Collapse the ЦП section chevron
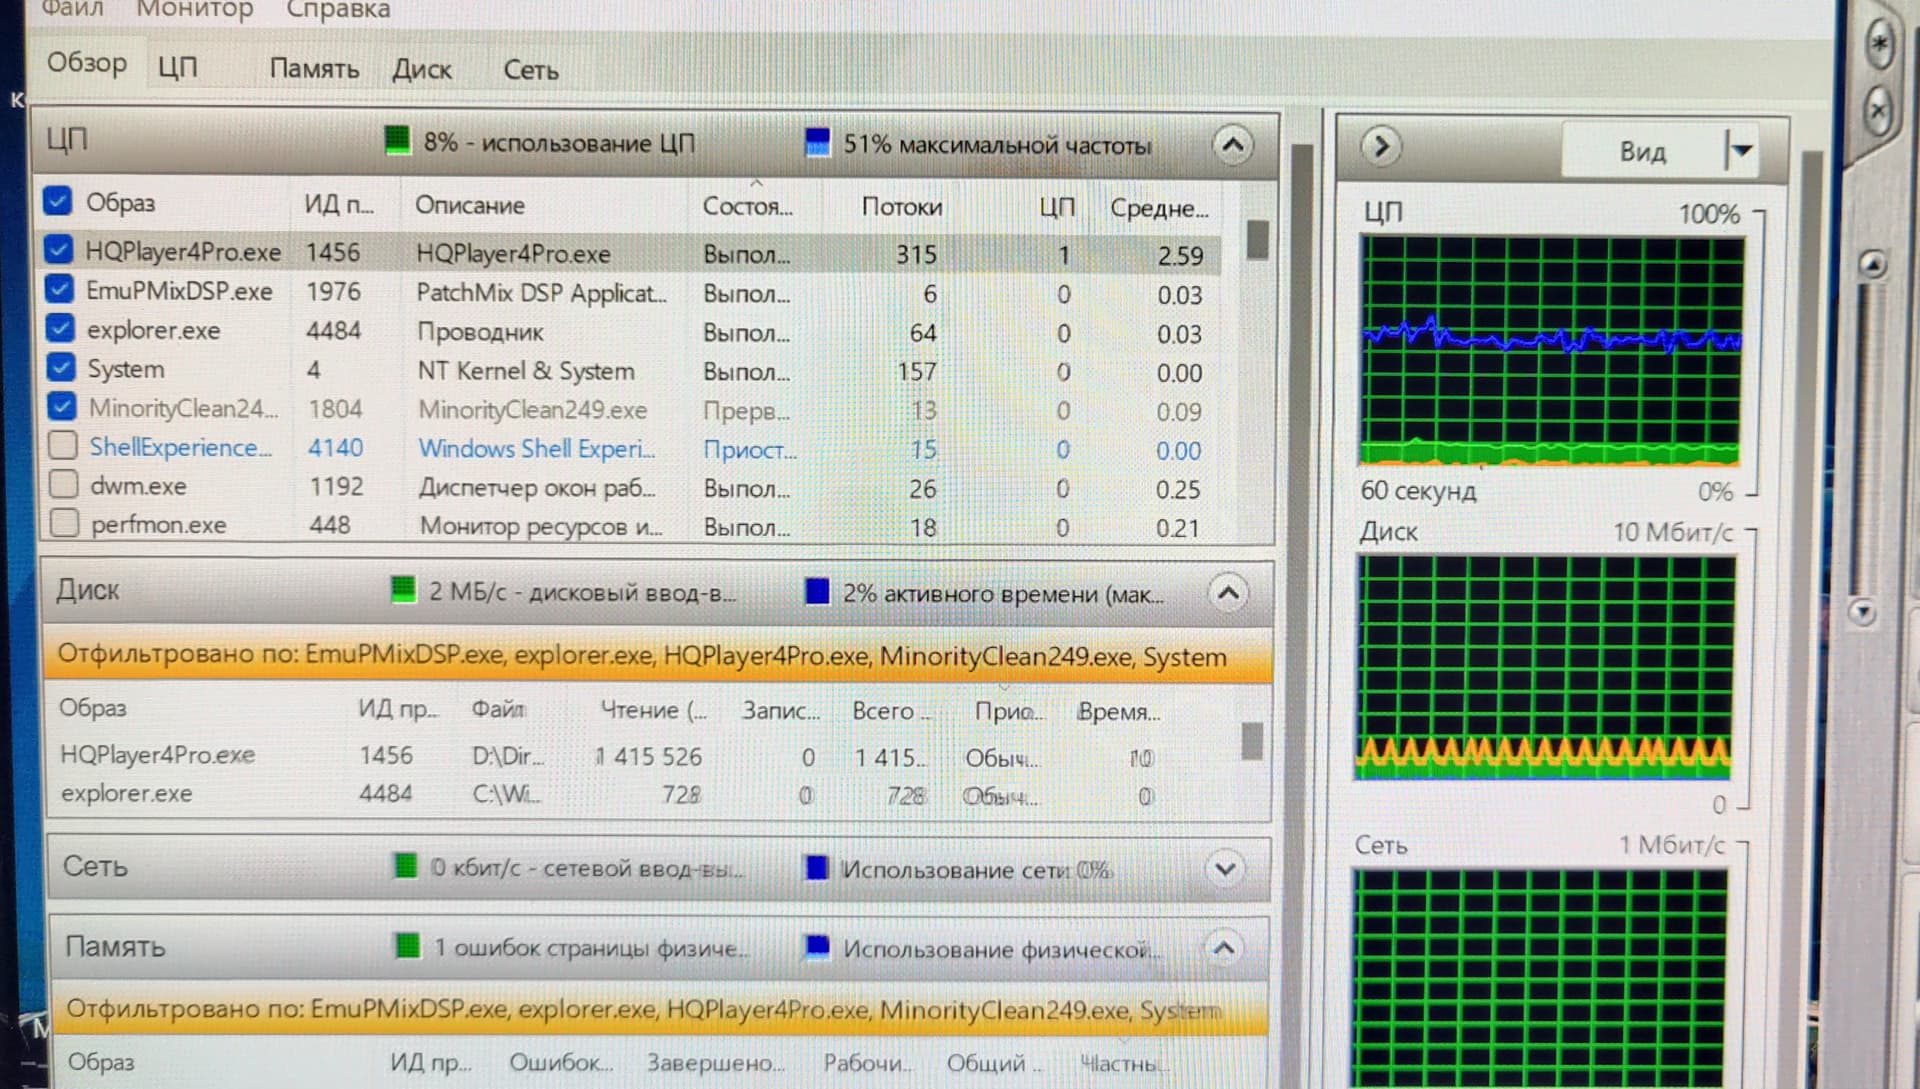This screenshot has height=1089, width=1920. pyautogui.click(x=1232, y=146)
